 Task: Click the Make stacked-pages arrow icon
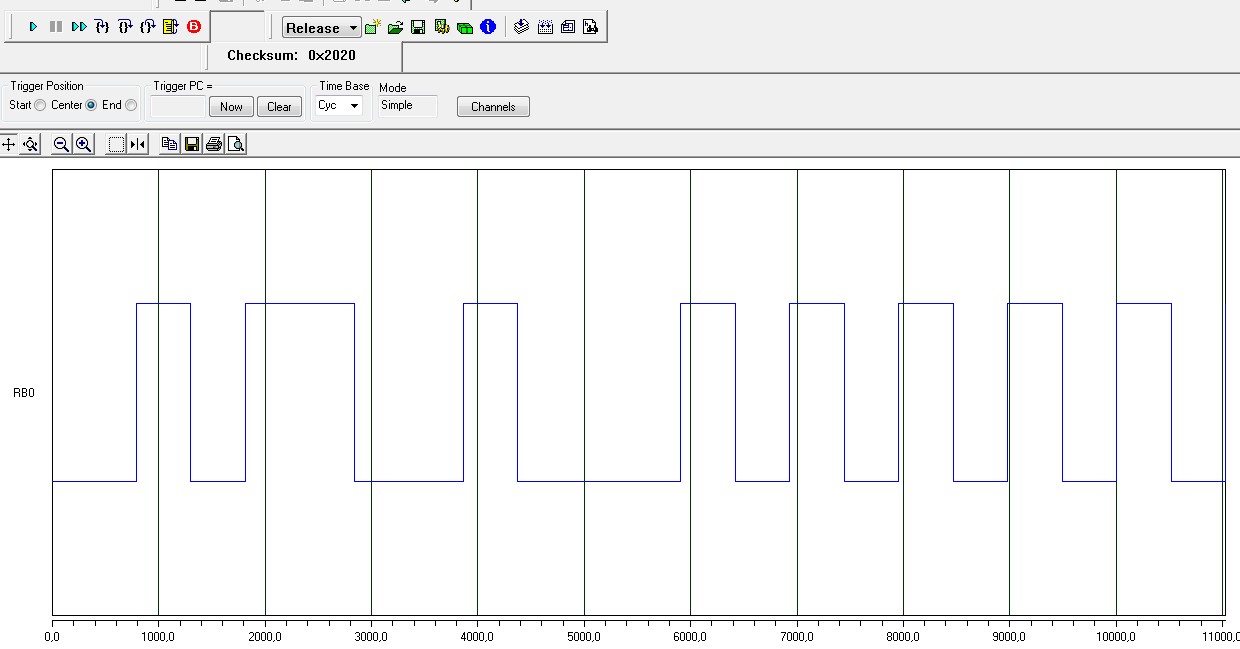(521, 27)
